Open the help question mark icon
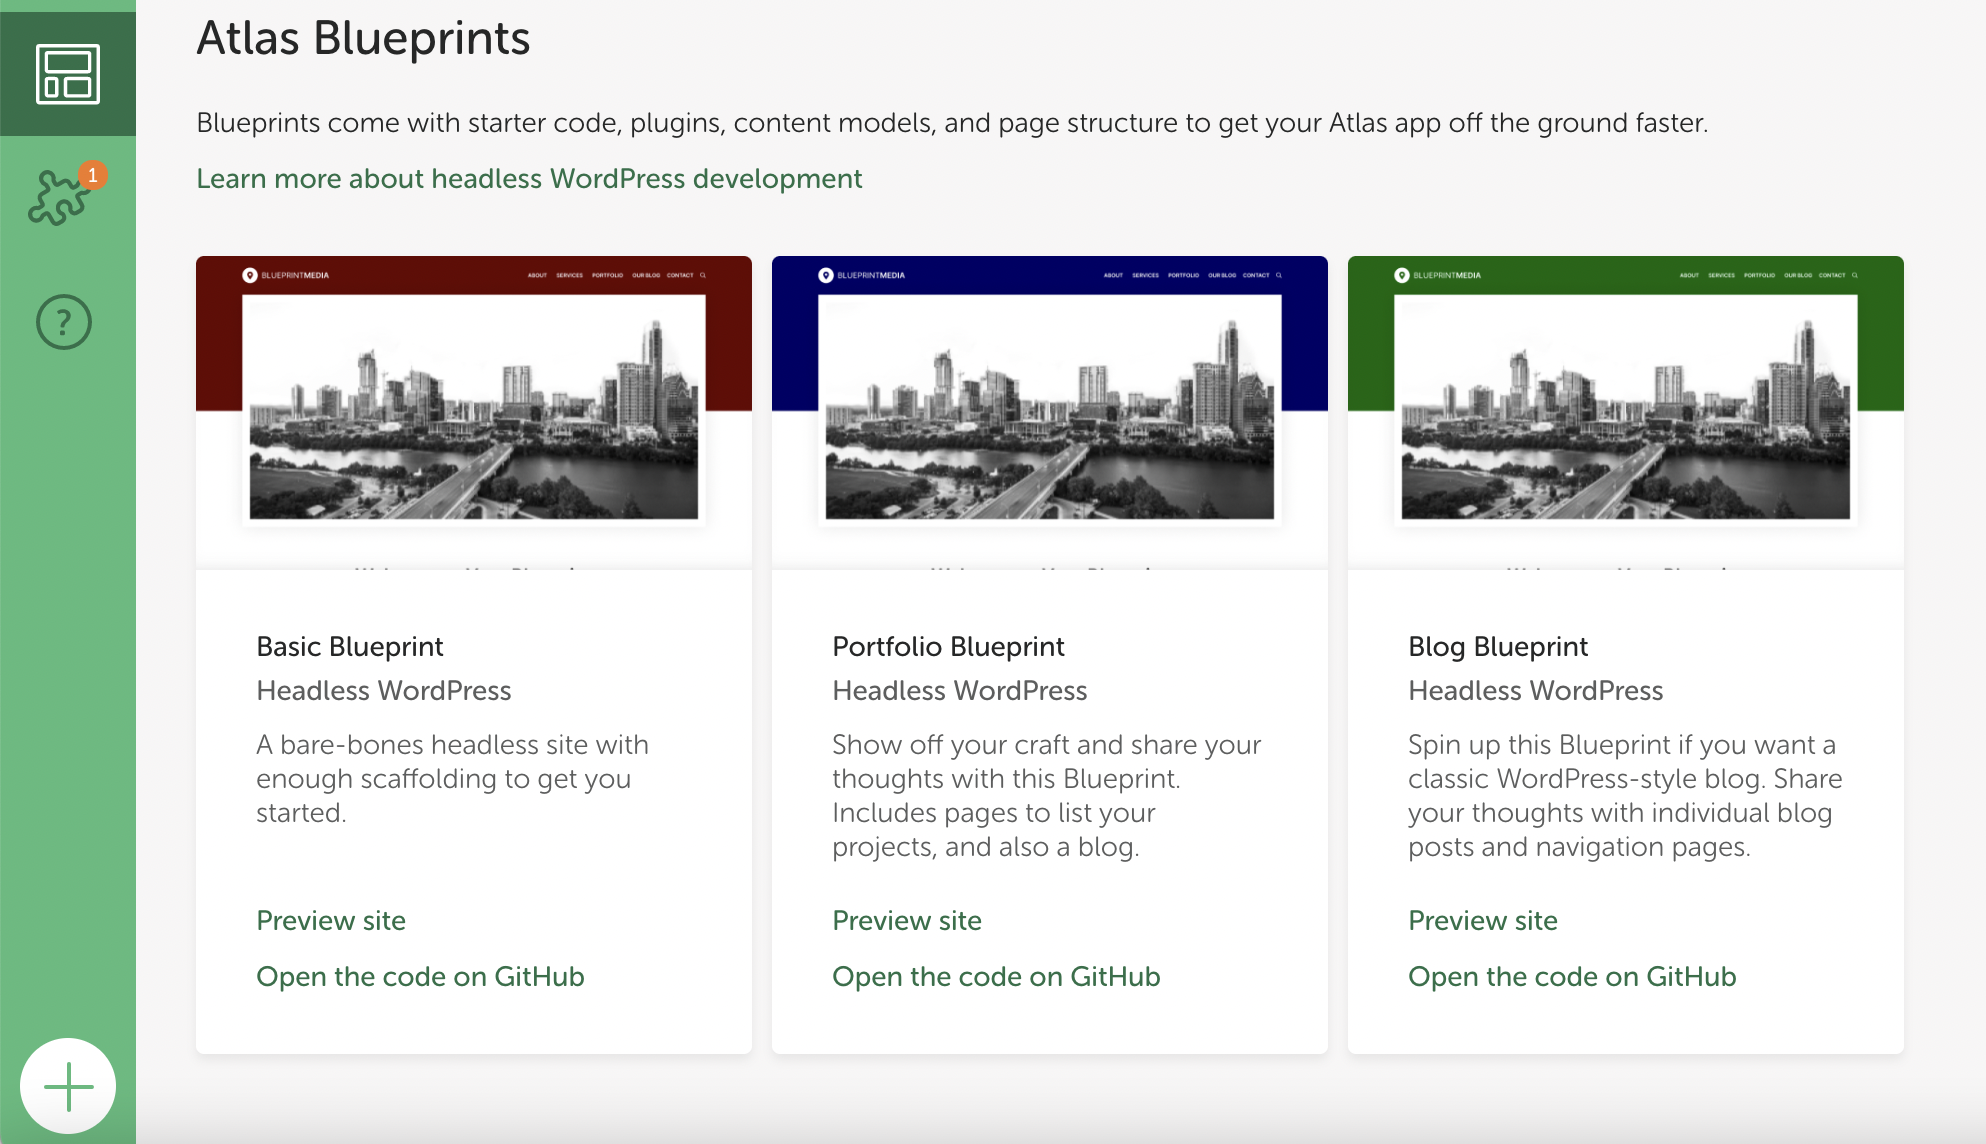 pyautogui.click(x=64, y=322)
